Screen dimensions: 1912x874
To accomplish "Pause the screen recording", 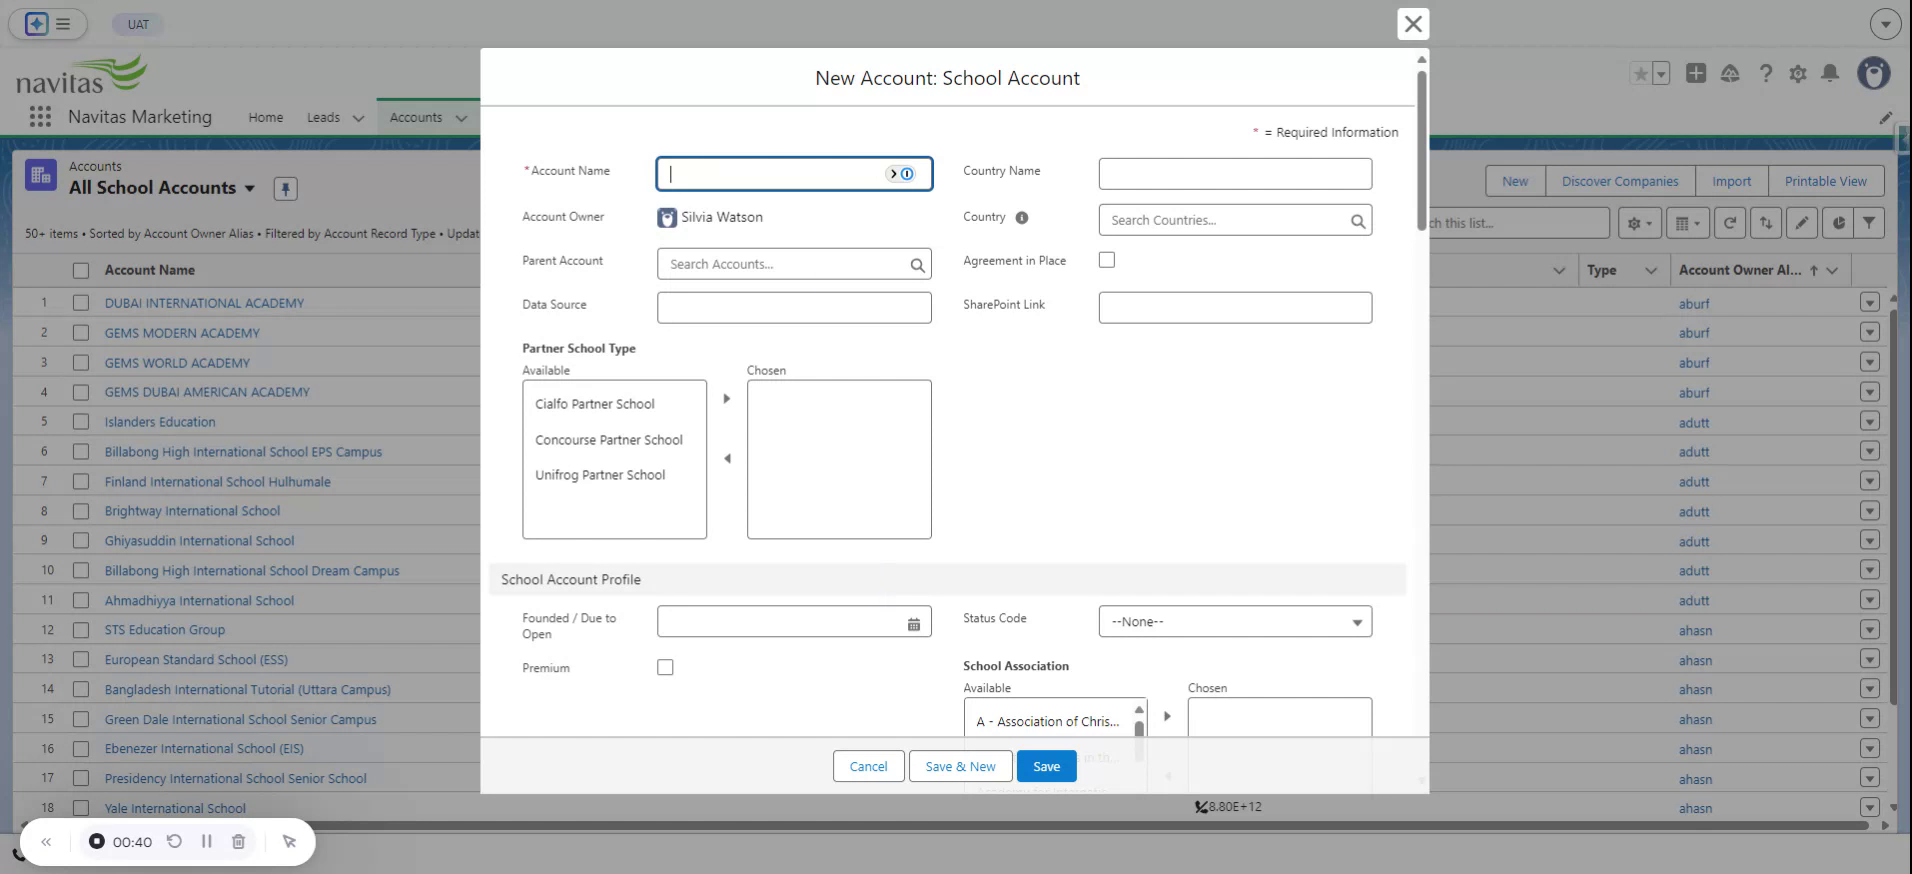I will click(207, 841).
